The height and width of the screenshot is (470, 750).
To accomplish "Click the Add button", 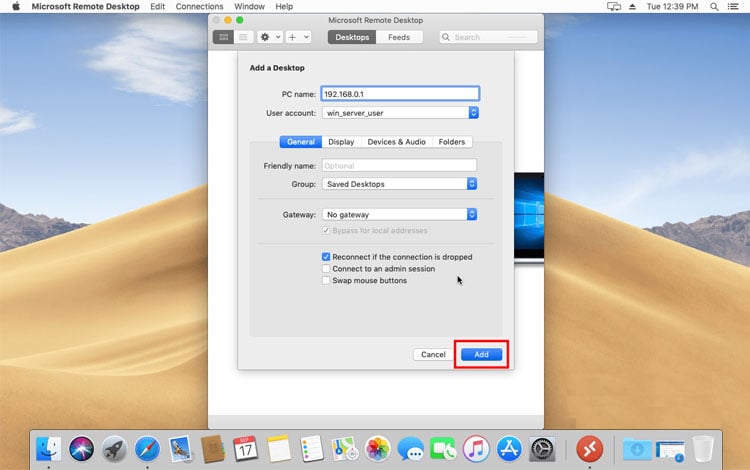I will pos(481,354).
